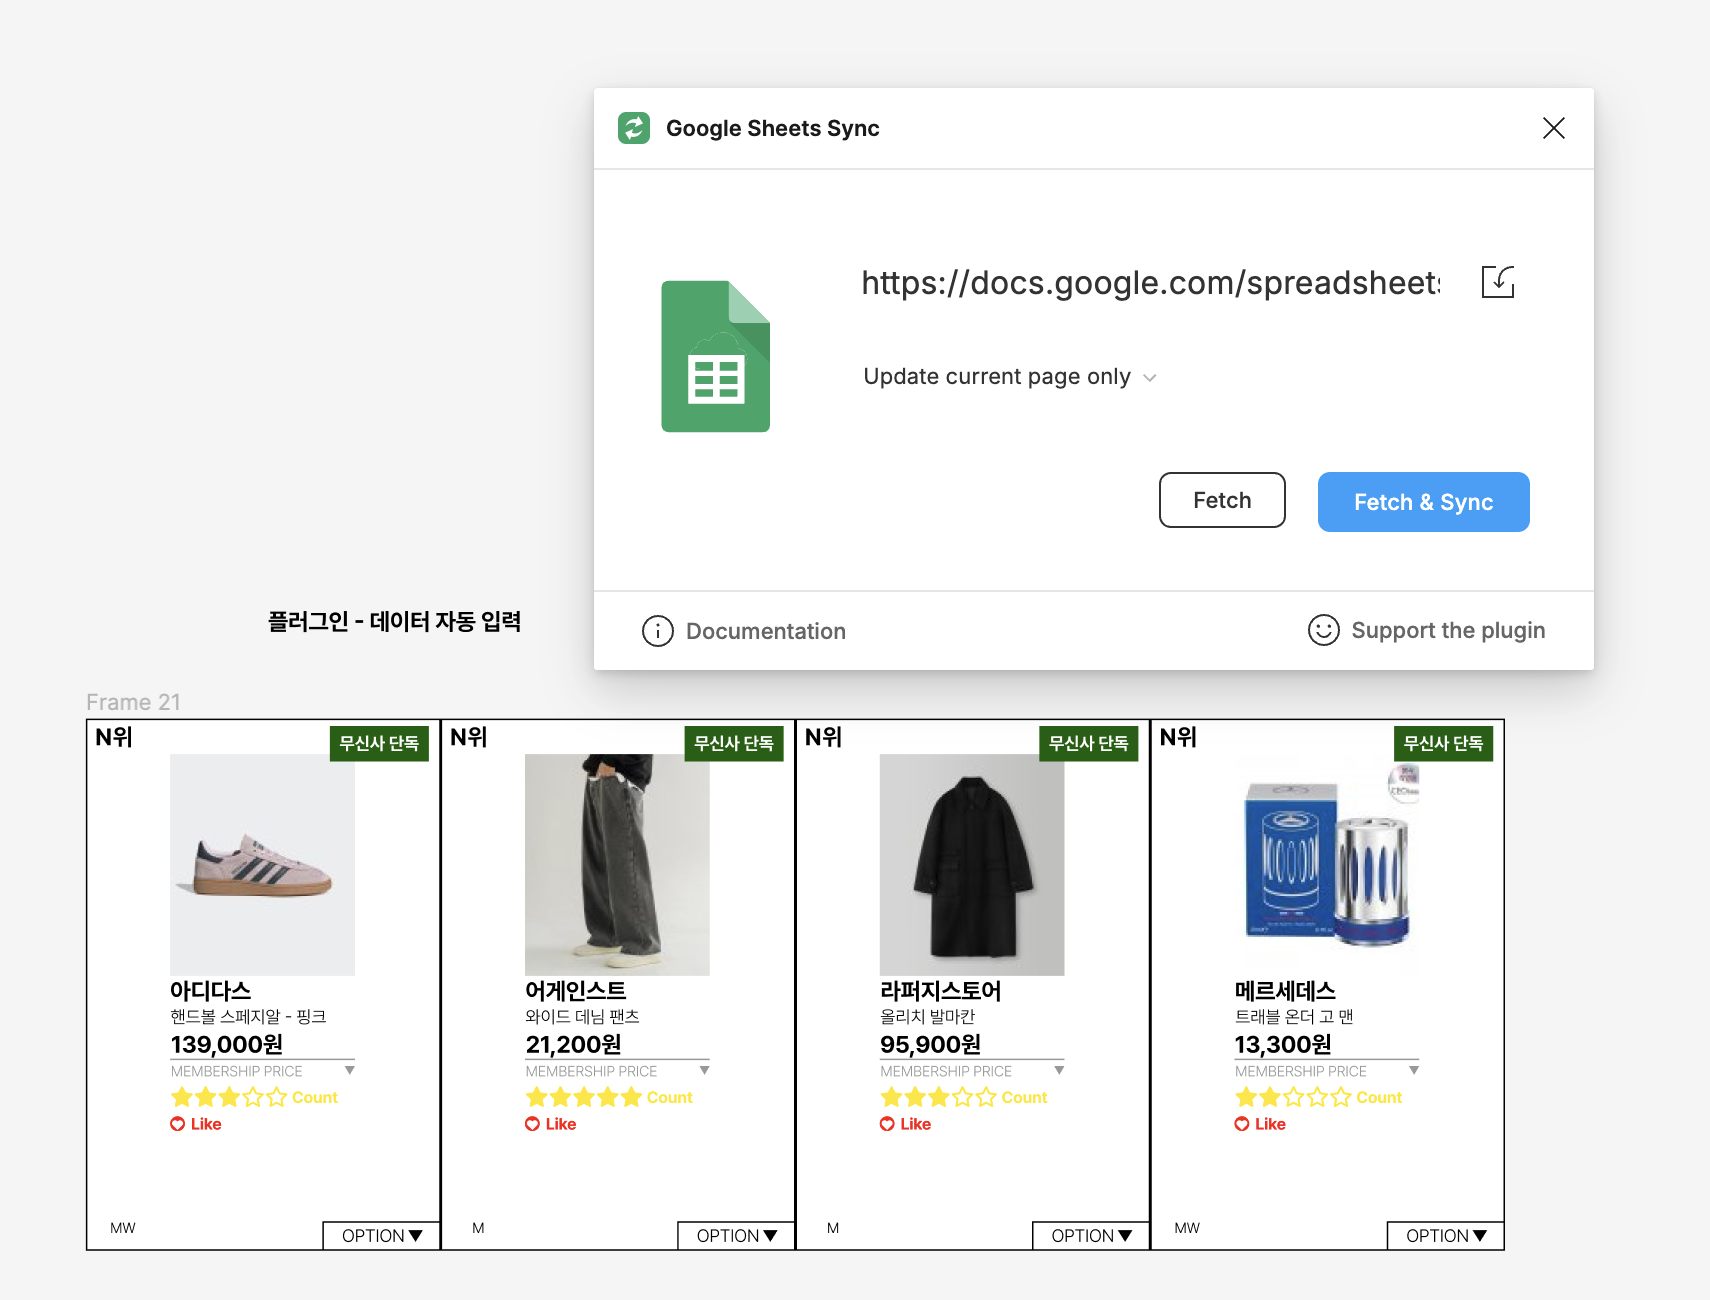The width and height of the screenshot is (1710, 1300).
Task: Click the brand name 어게인스트
Action: pyautogui.click(x=576, y=991)
